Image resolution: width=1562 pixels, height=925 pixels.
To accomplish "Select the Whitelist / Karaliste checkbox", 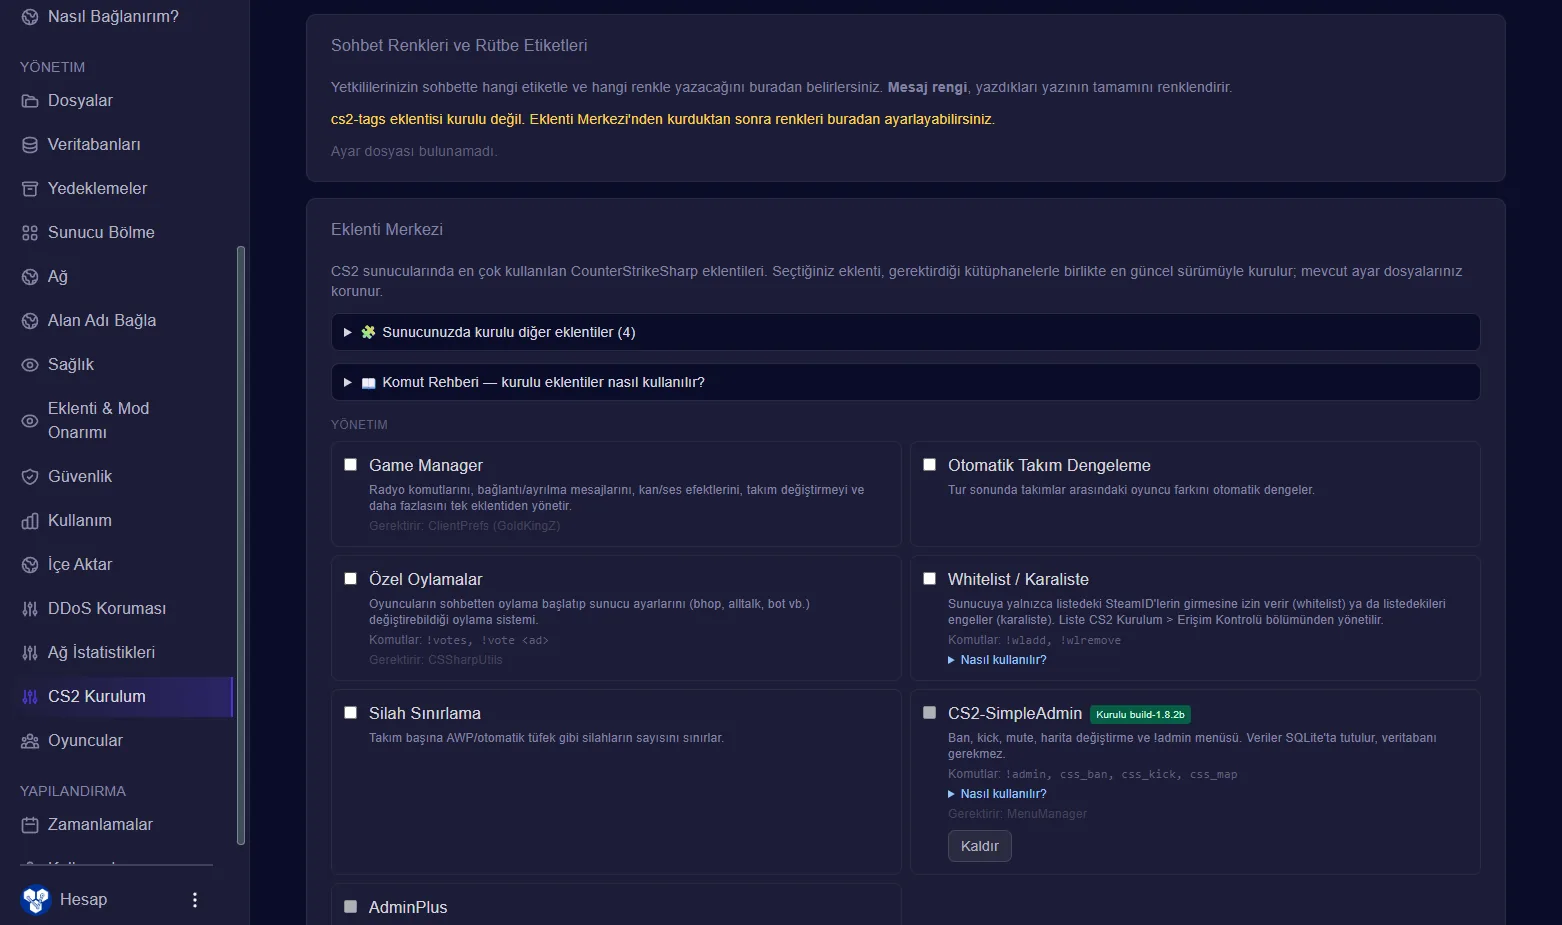I will click(929, 579).
